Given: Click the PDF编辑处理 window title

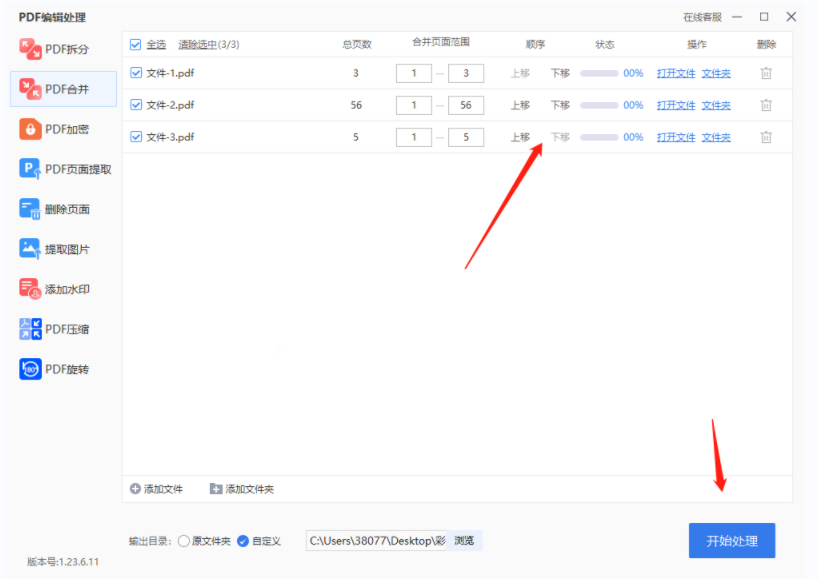Looking at the screenshot, I should [52, 17].
